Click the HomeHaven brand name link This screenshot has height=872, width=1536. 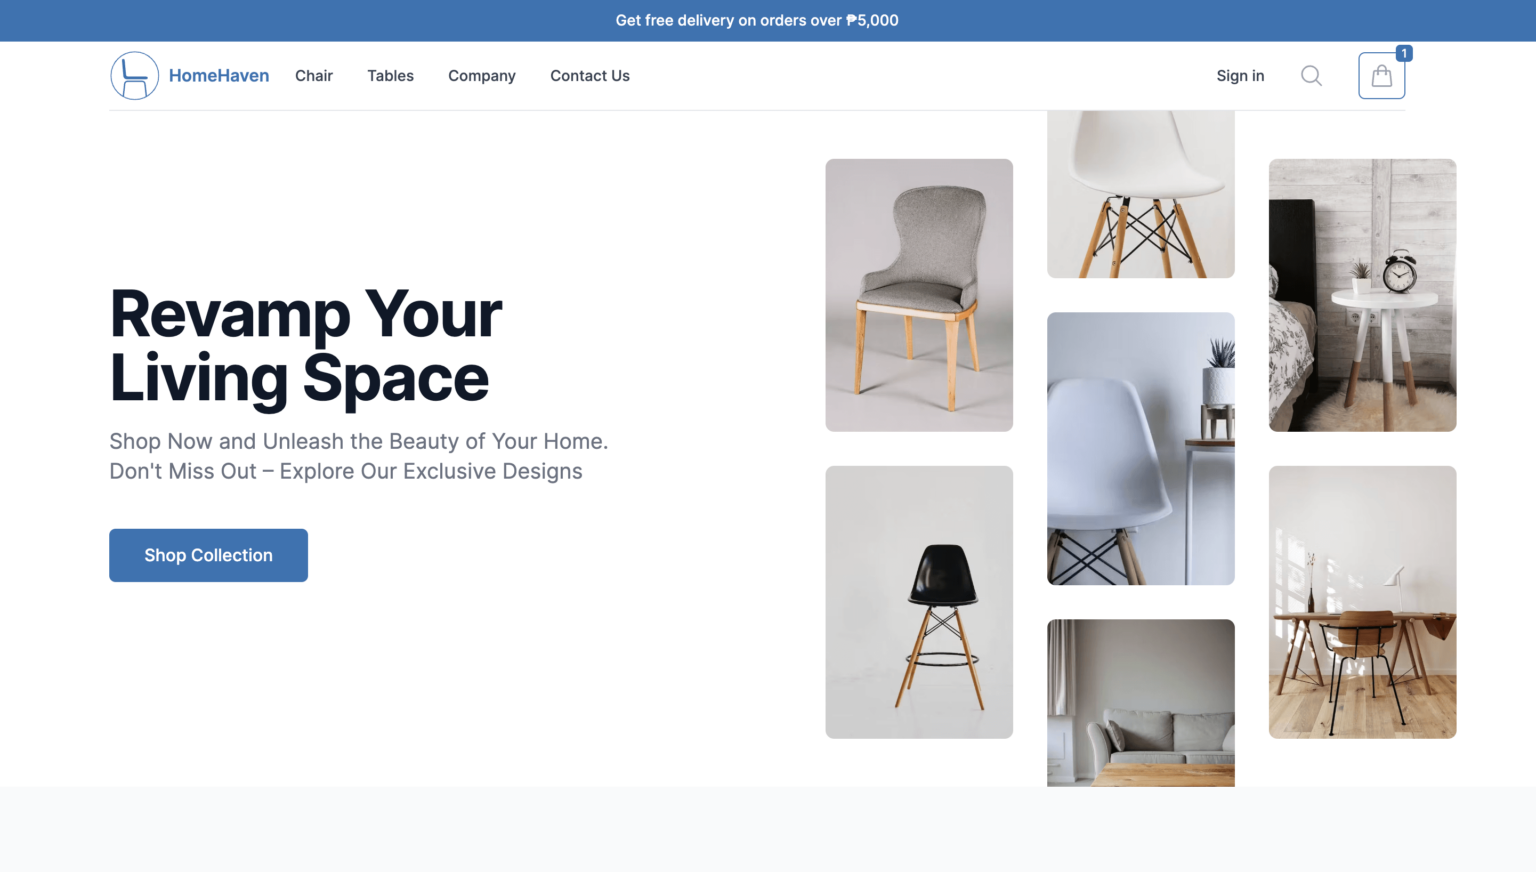[x=219, y=76]
